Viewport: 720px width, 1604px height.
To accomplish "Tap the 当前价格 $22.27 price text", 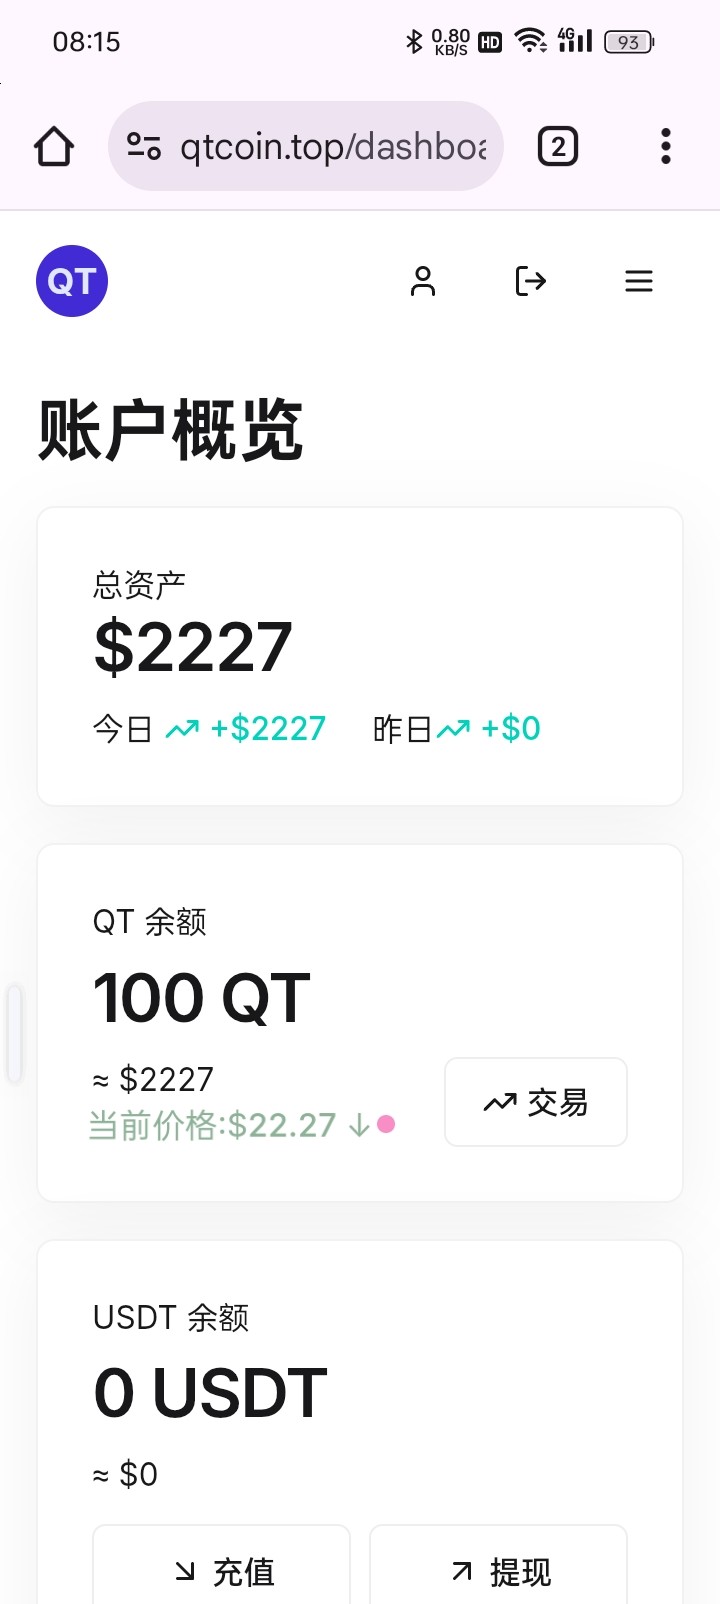I will 212,1126.
